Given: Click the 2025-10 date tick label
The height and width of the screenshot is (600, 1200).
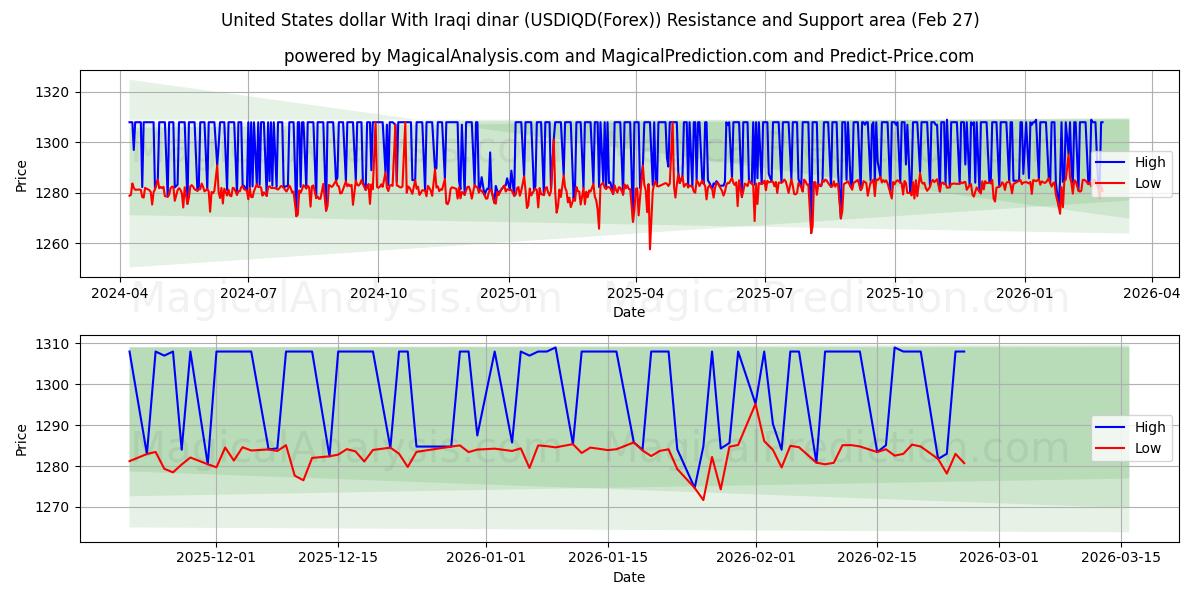Looking at the screenshot, I should 894,293.
